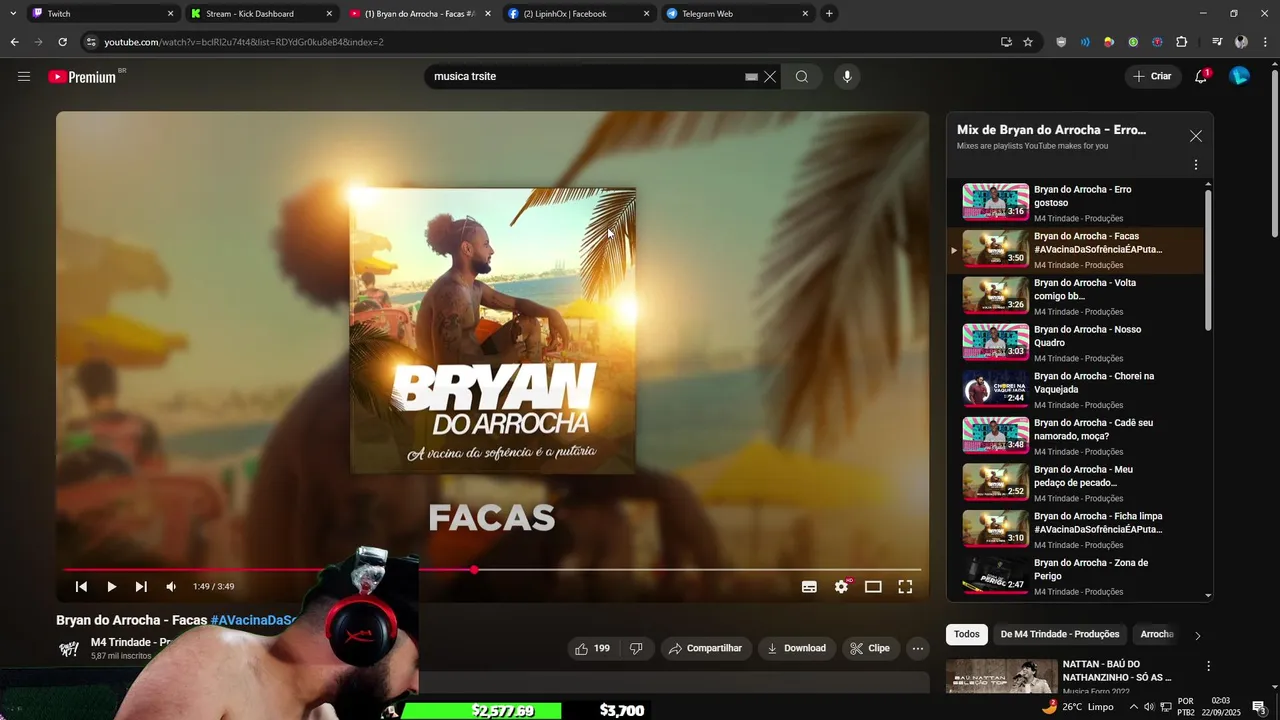
Task: Open browser extensions puzzle icon
Action: [1181, 42]
